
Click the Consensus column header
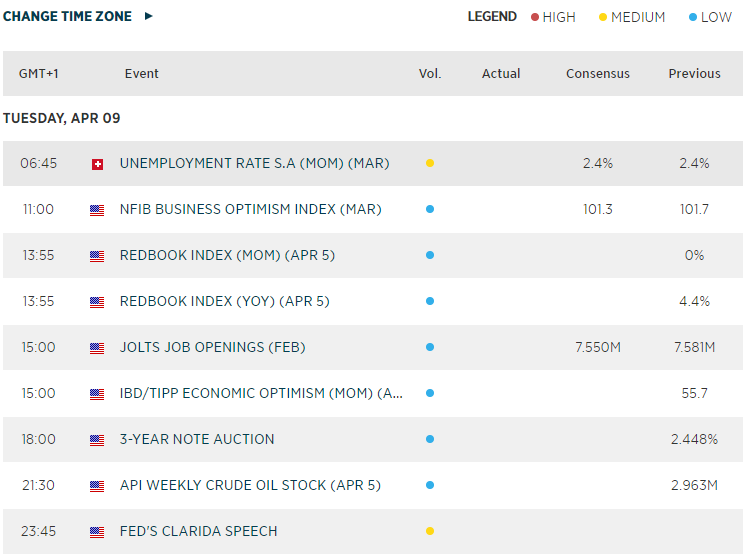click(598, 73)
